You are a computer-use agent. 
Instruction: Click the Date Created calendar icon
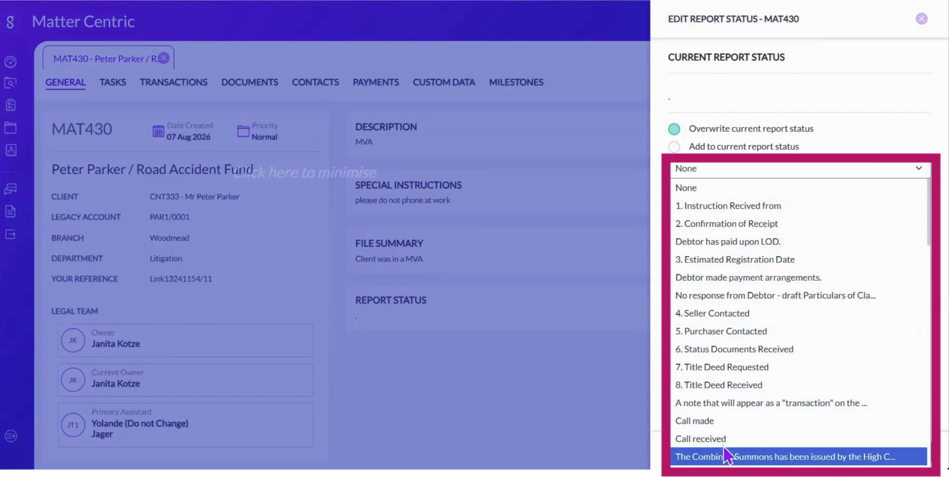pos(158,131)
